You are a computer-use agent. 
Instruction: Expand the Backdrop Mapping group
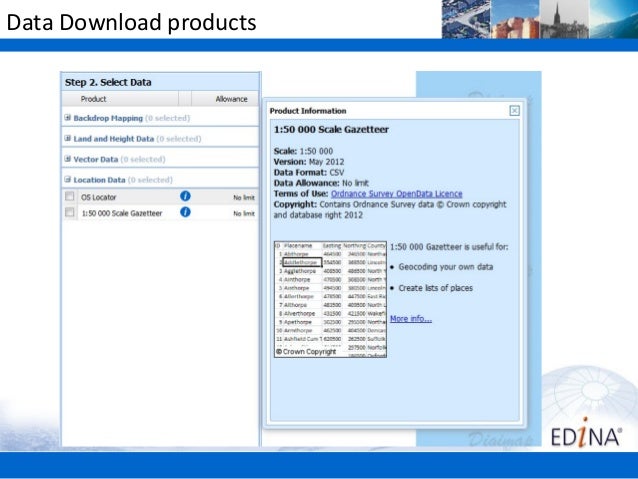tap(68, 118)
